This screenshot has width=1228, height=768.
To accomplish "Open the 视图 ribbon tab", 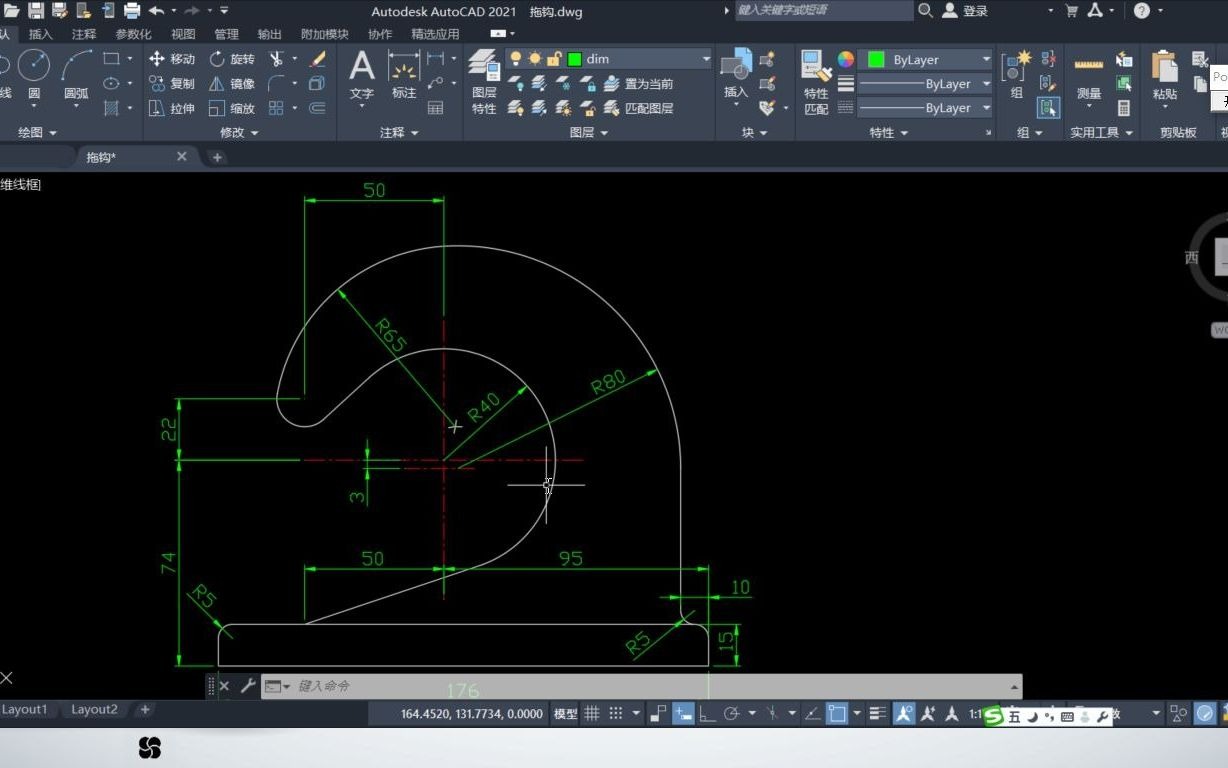I will tap(183, 33).
